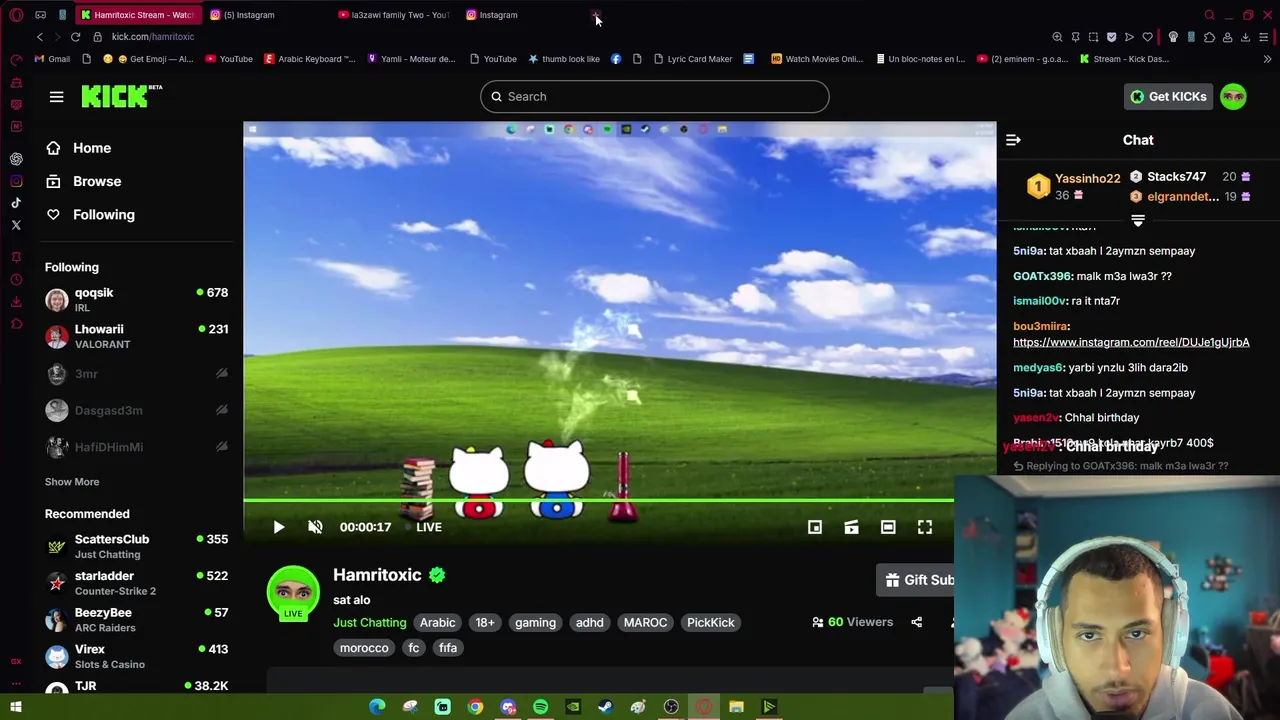
Task: Enable theater mode icon
Action: point(888,527)
